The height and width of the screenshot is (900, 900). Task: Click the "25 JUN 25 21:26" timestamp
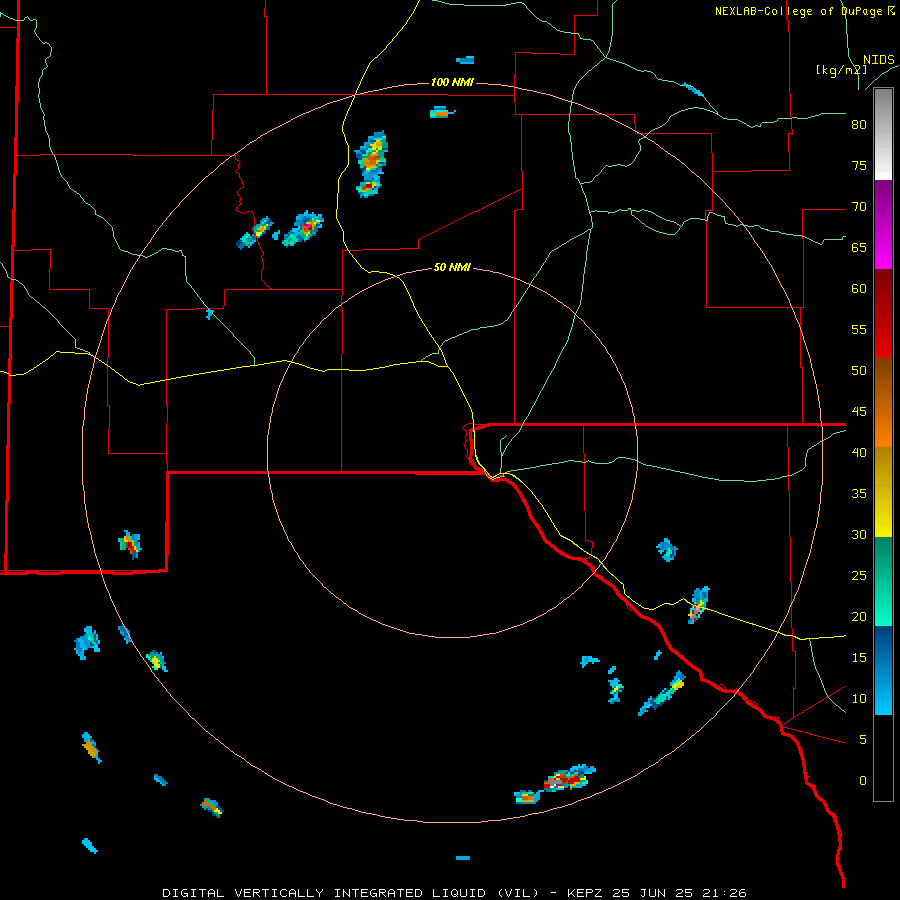tap(680, 893)
